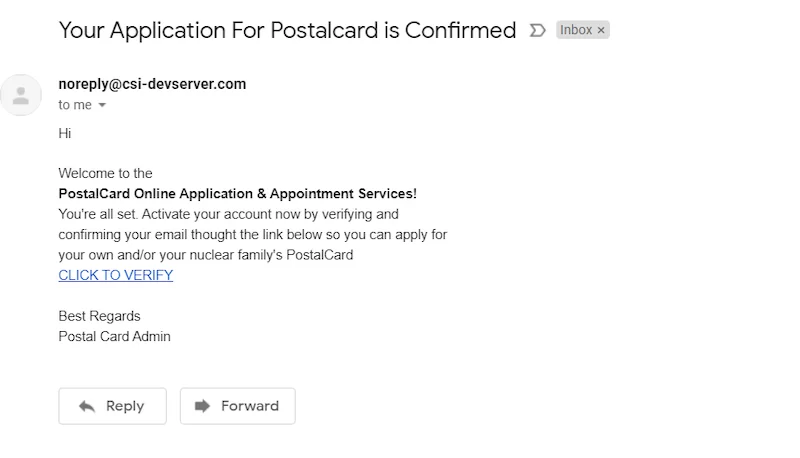The height and width of the screenshot is (458, 800).
Task: Click the "Welcome to the" line
Action: [105, 173]
